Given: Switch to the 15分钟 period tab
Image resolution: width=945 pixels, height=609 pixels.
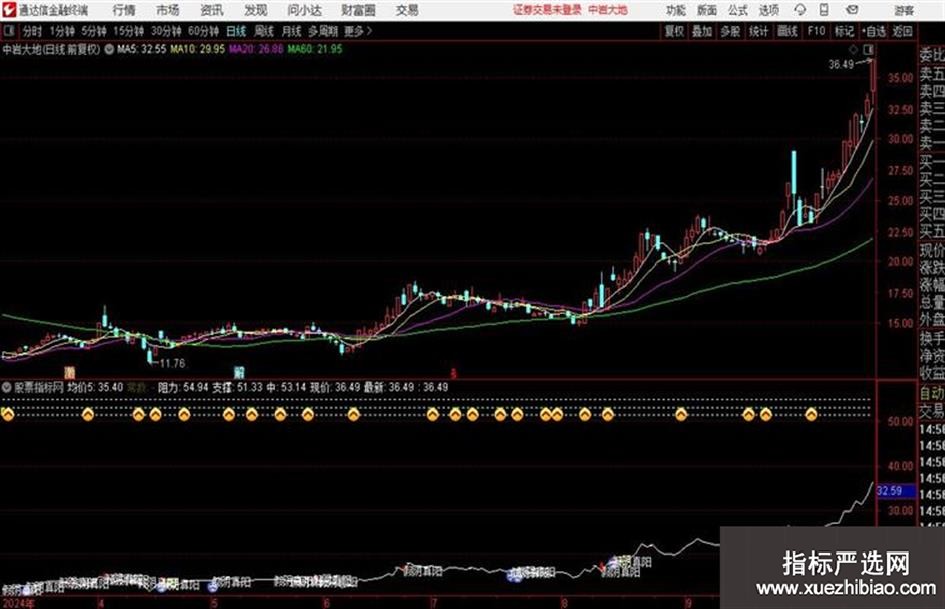Looking at the screenshot, I should [129, 31].
